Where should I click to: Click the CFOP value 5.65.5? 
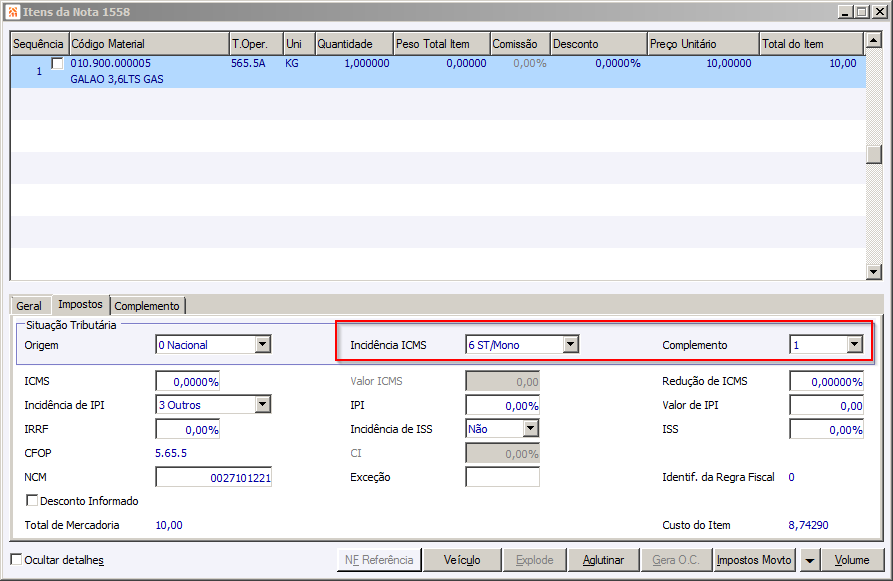(171, 453)
